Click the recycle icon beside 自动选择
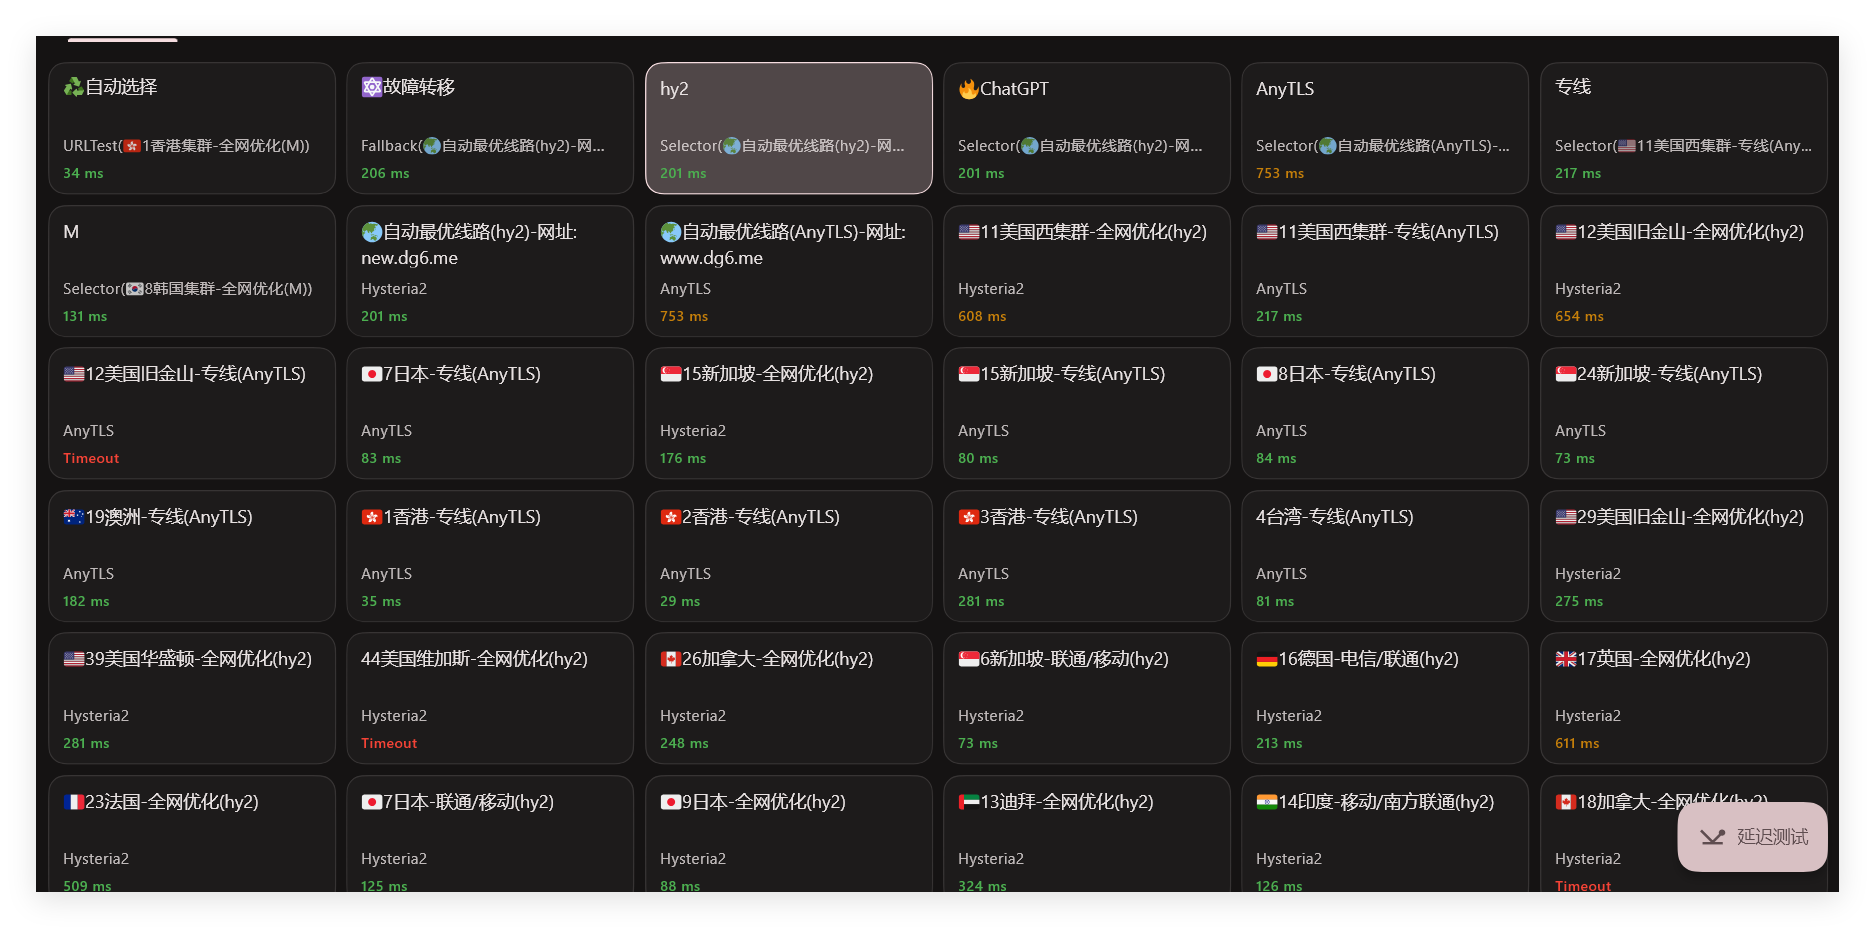This screenshot has height=928, width=1875. coord(73,88)
